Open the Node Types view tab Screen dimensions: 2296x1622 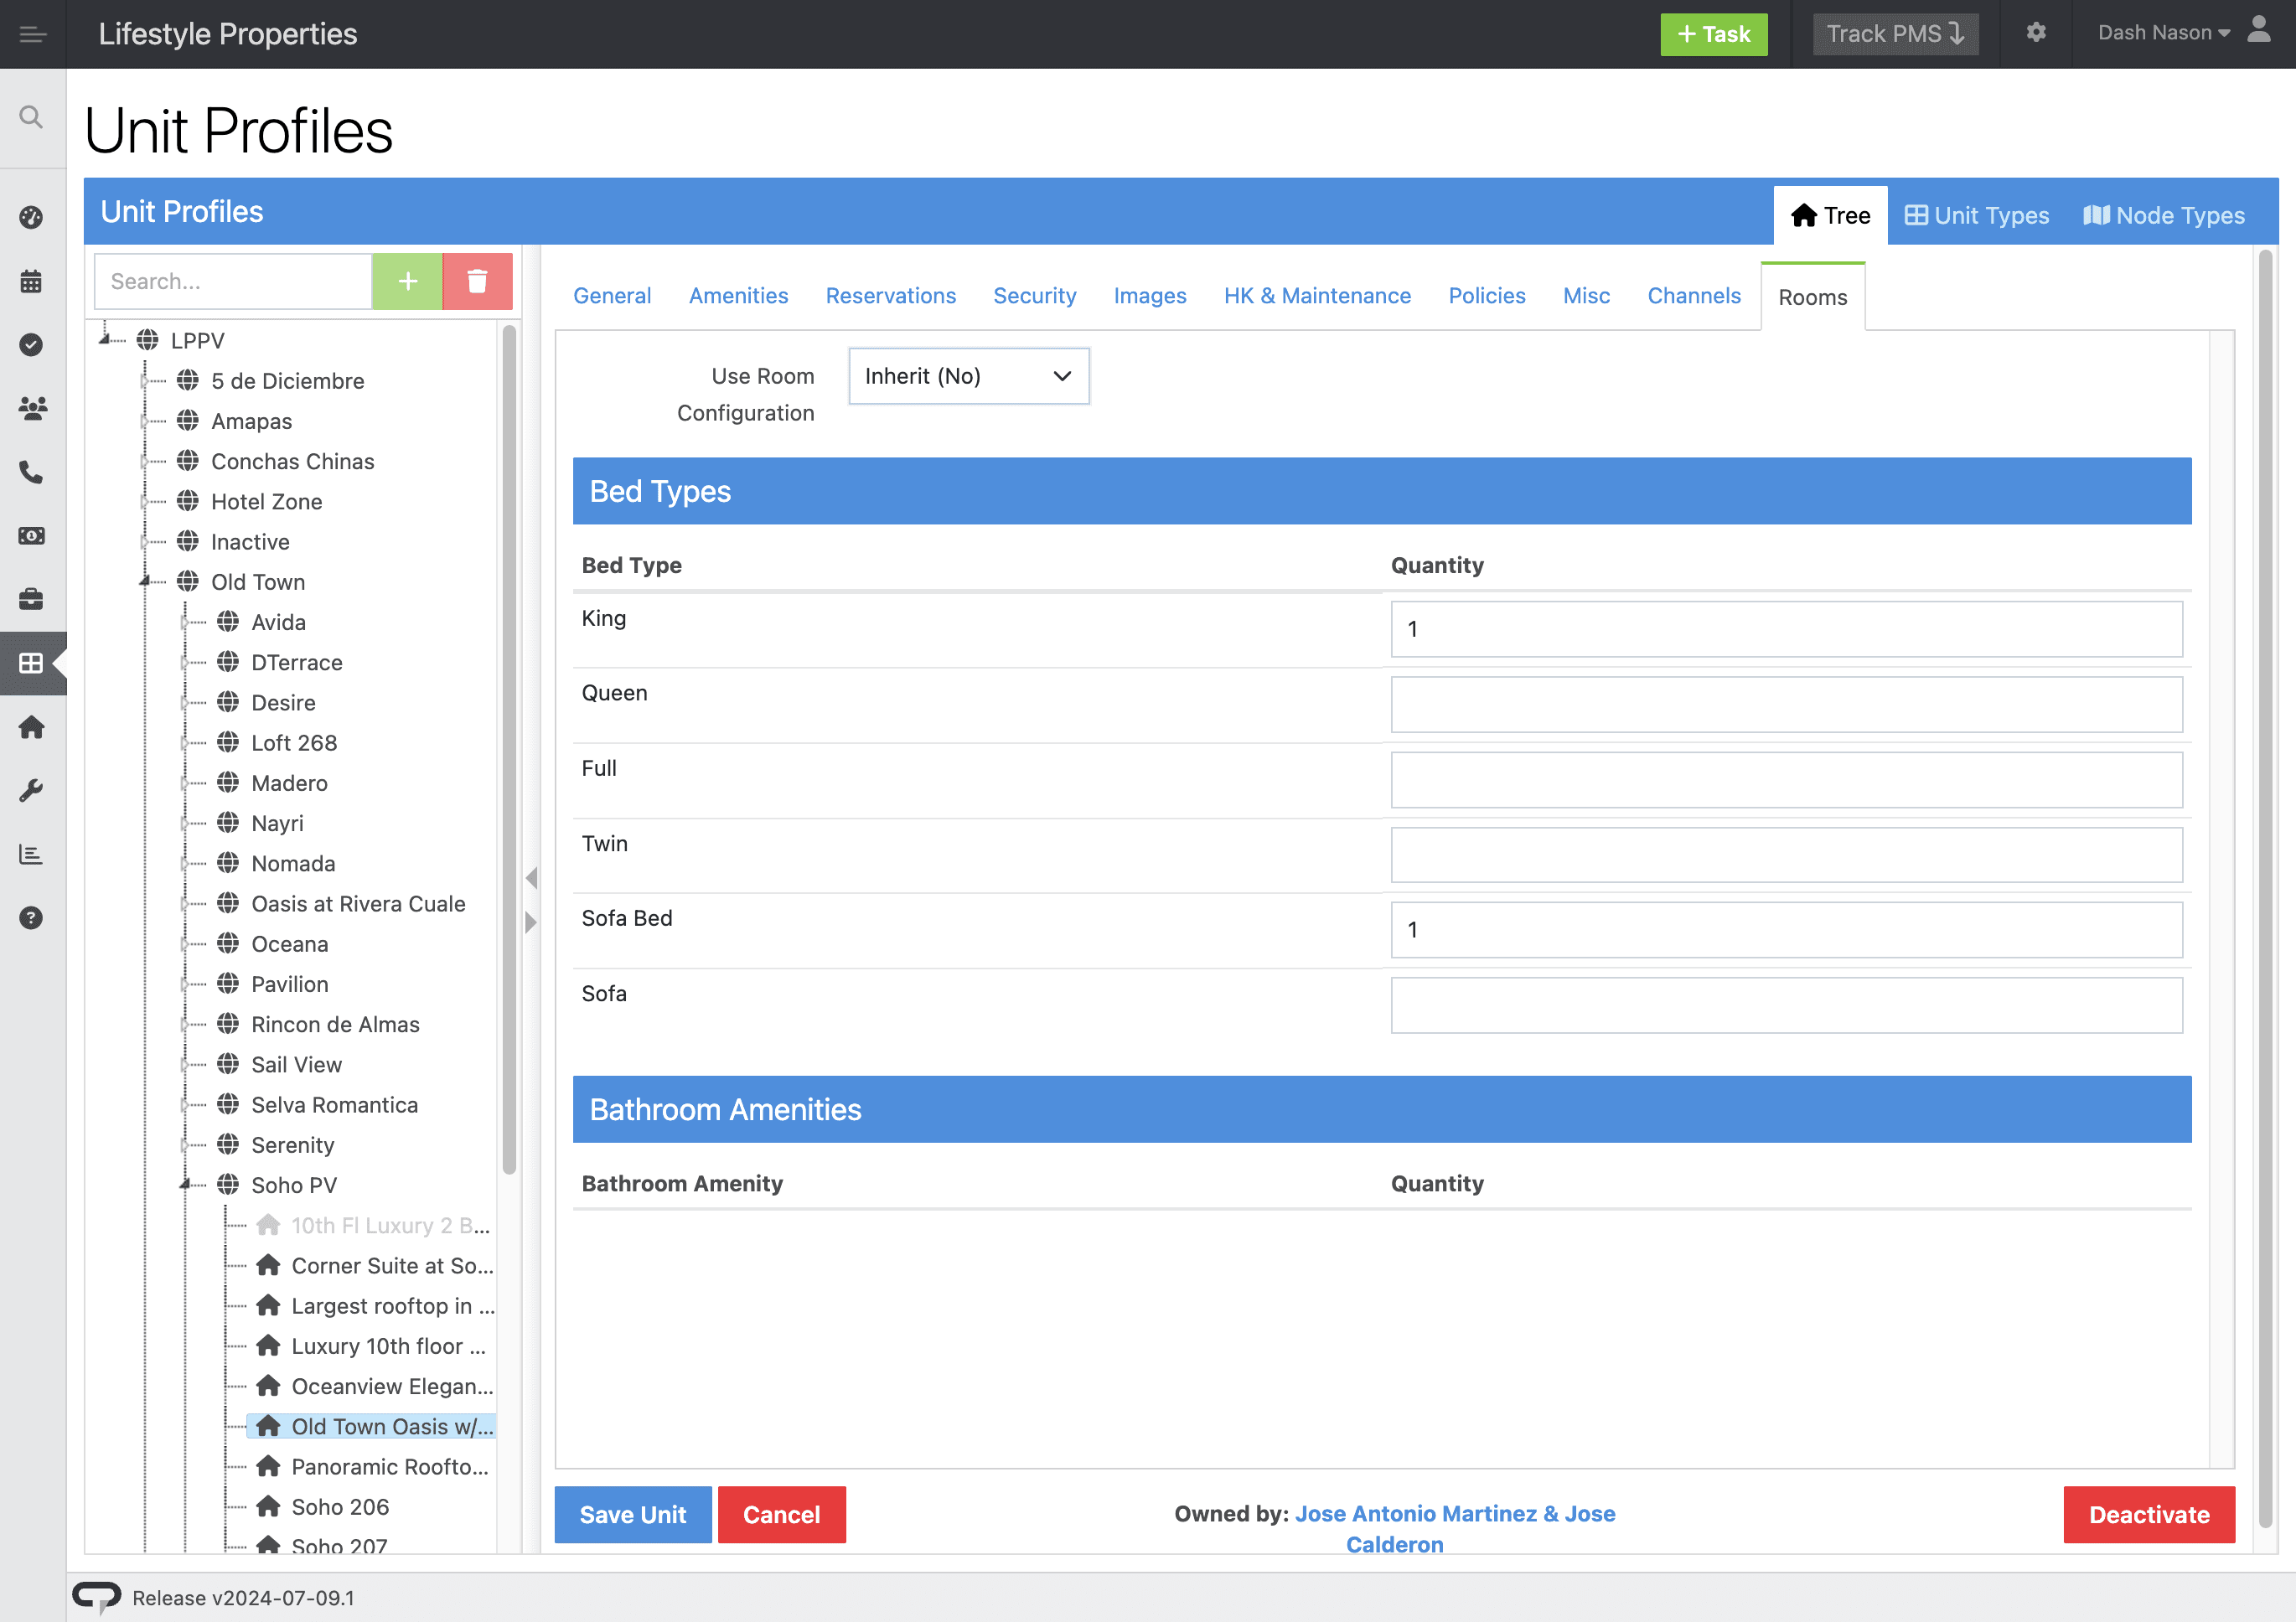[2164, 215]
